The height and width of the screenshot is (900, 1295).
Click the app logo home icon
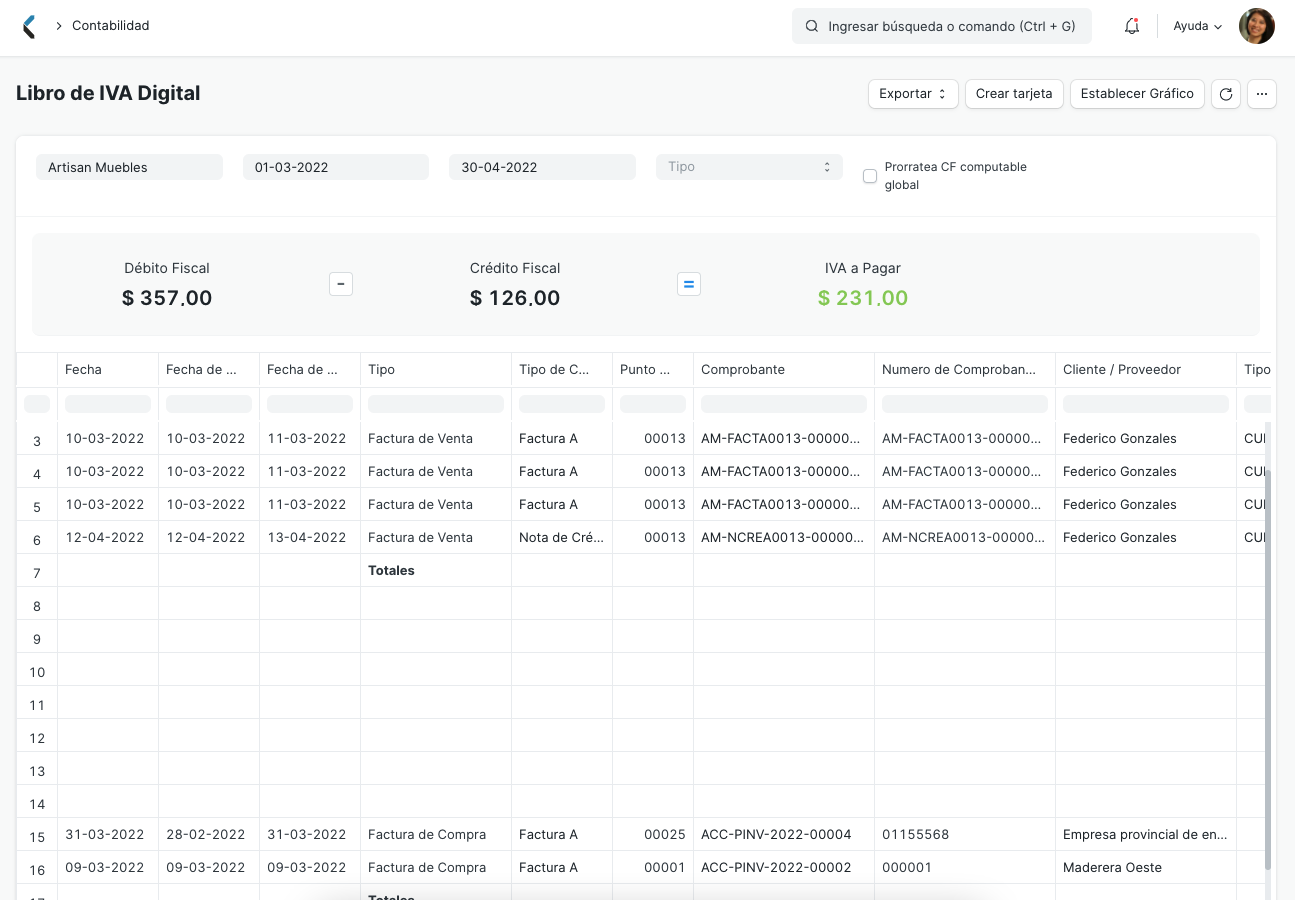[29, 26]
